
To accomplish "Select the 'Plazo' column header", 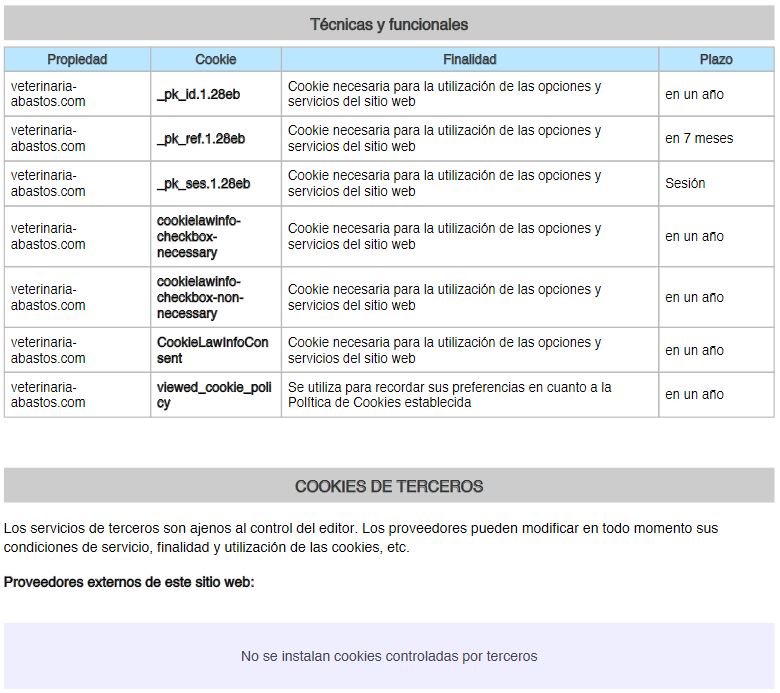I will (716, 59).
